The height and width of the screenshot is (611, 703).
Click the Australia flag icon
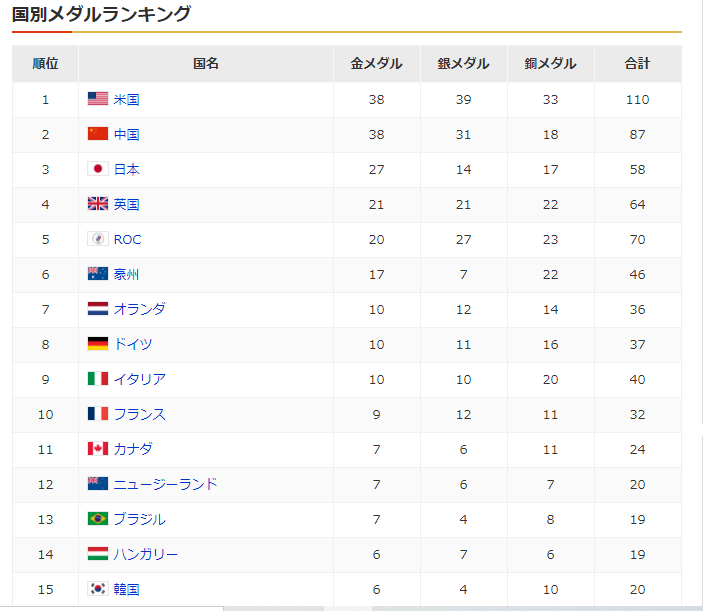(x=97, y=274)
